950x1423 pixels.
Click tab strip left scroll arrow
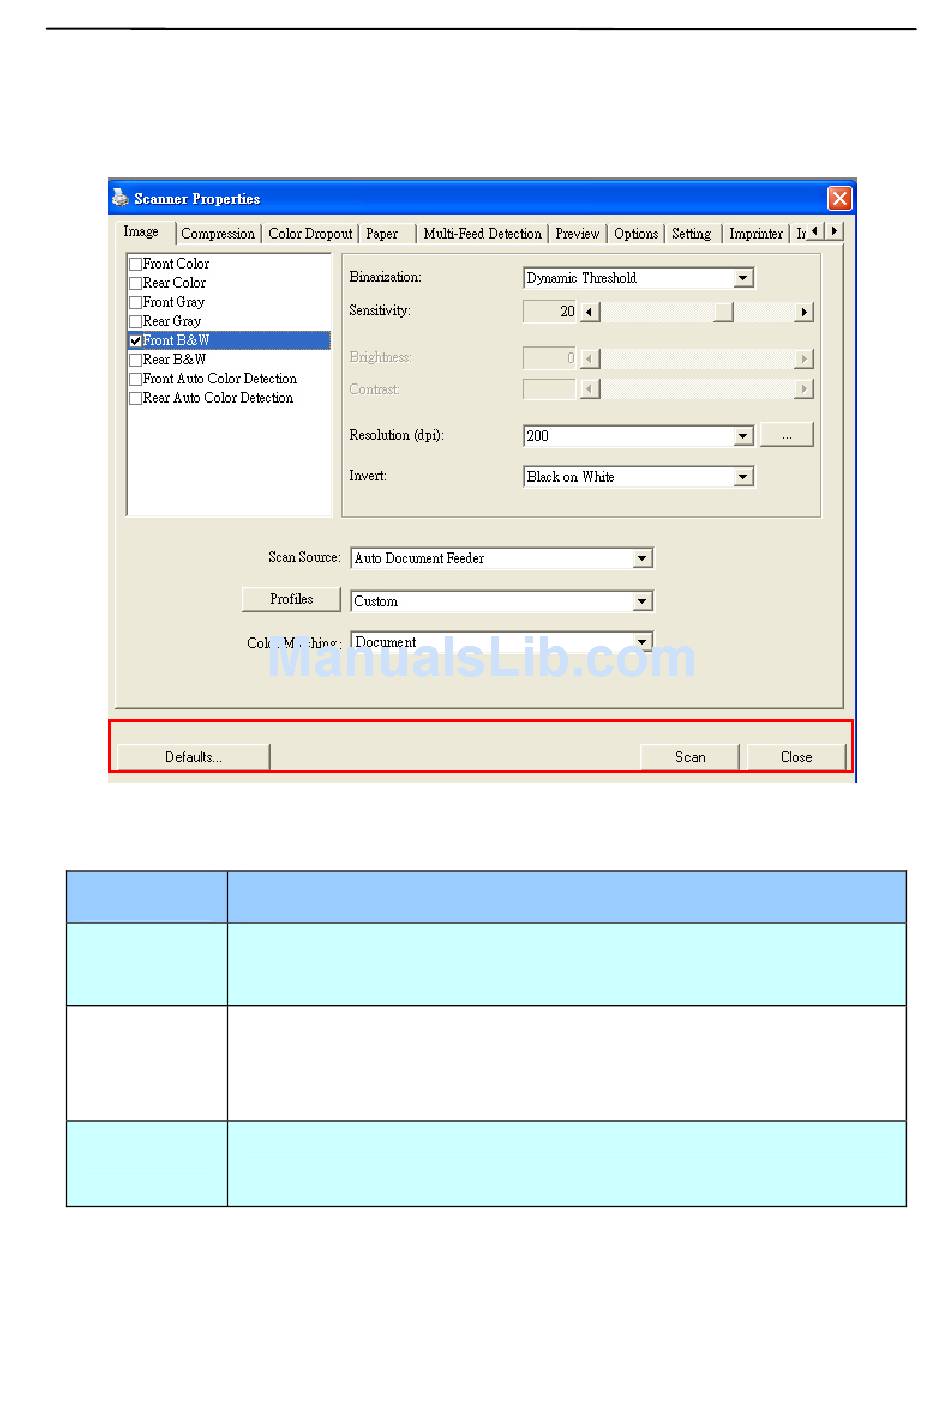point(815,231)
